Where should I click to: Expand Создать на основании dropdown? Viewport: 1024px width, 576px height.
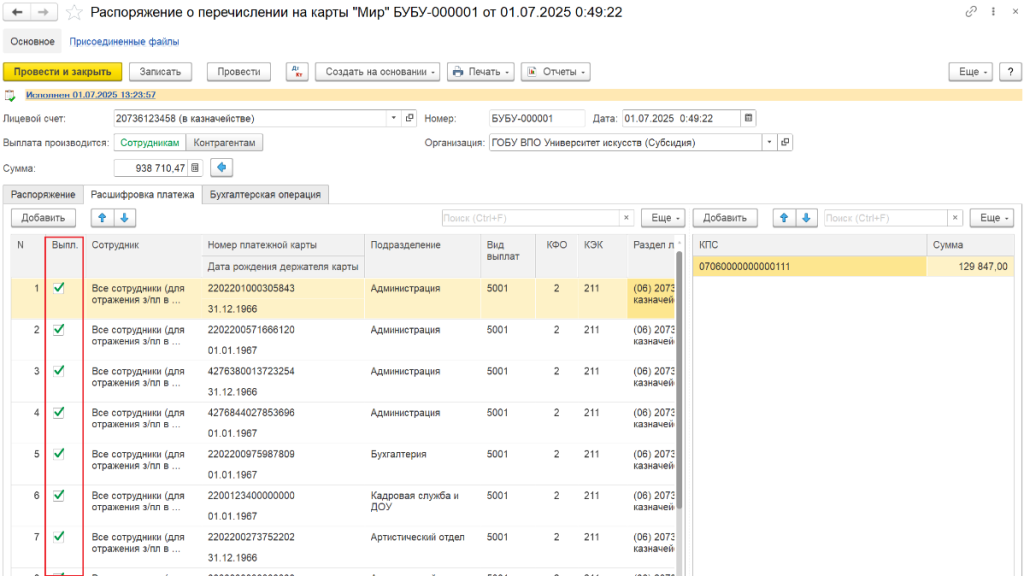pyautogui.click(x=377, y=72)
